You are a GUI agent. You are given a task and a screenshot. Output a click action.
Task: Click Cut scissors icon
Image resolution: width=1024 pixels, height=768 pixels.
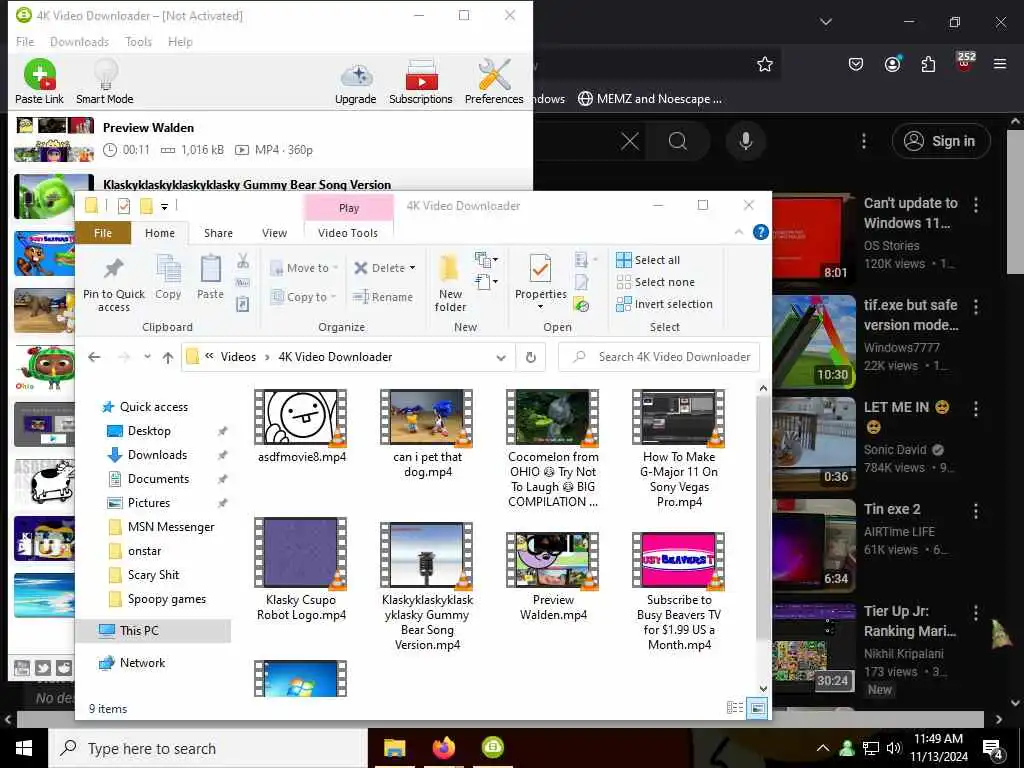click(243, 261)
